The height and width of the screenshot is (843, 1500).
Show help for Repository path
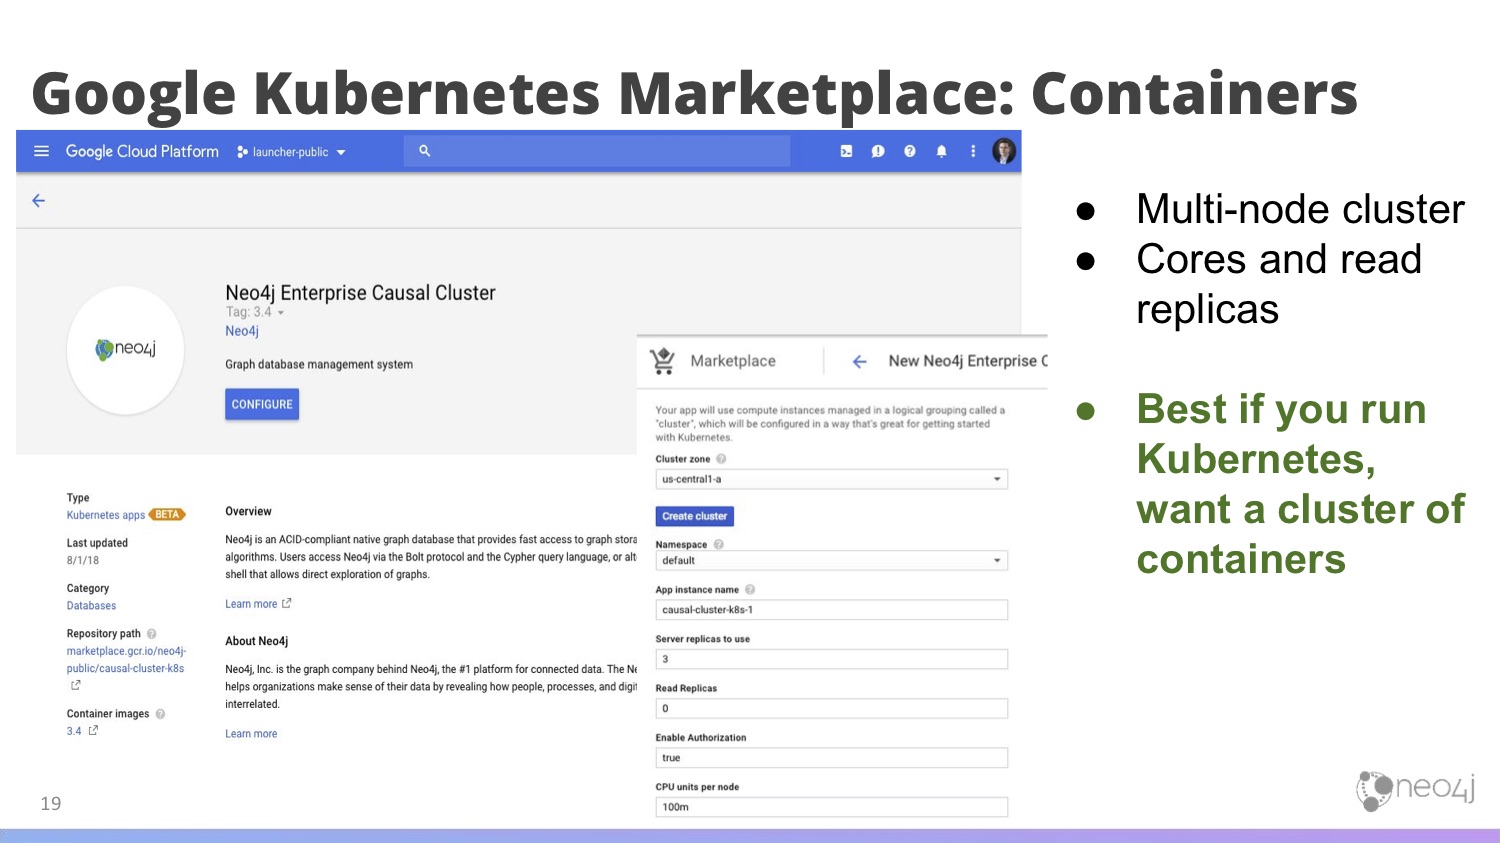[152, 634]
